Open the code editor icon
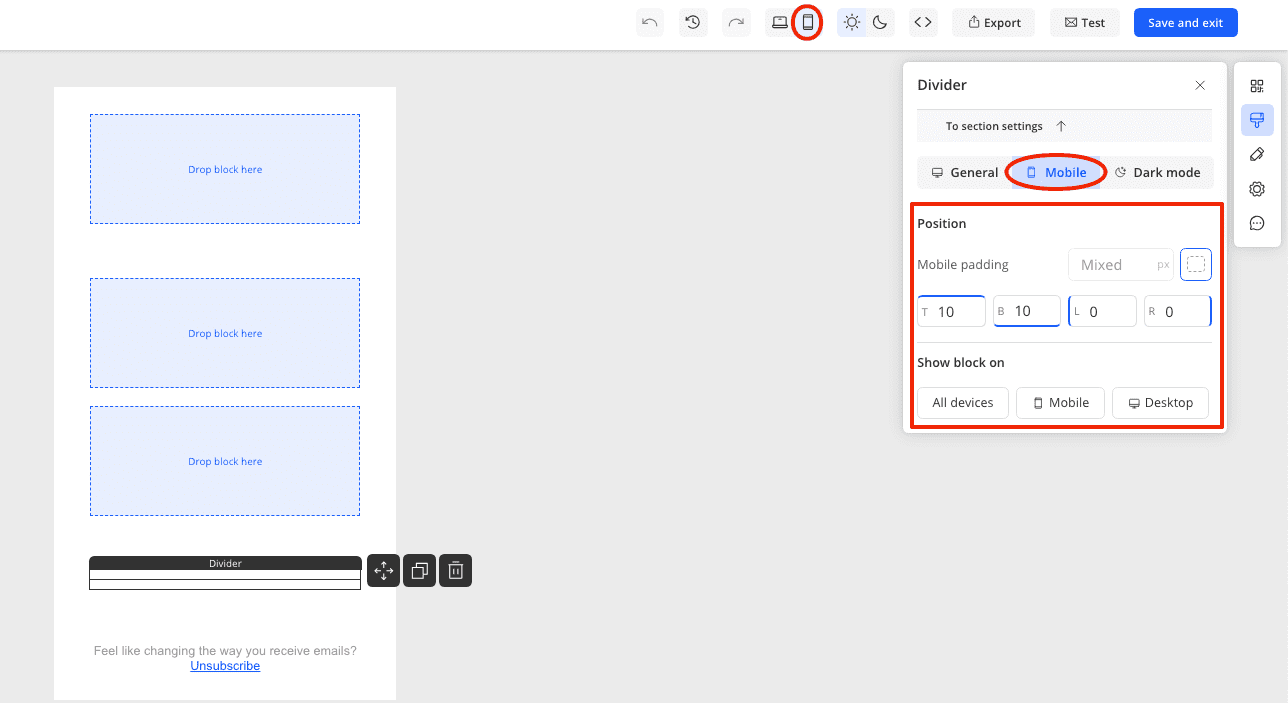1288x703 pixels. tap(924, 22)
